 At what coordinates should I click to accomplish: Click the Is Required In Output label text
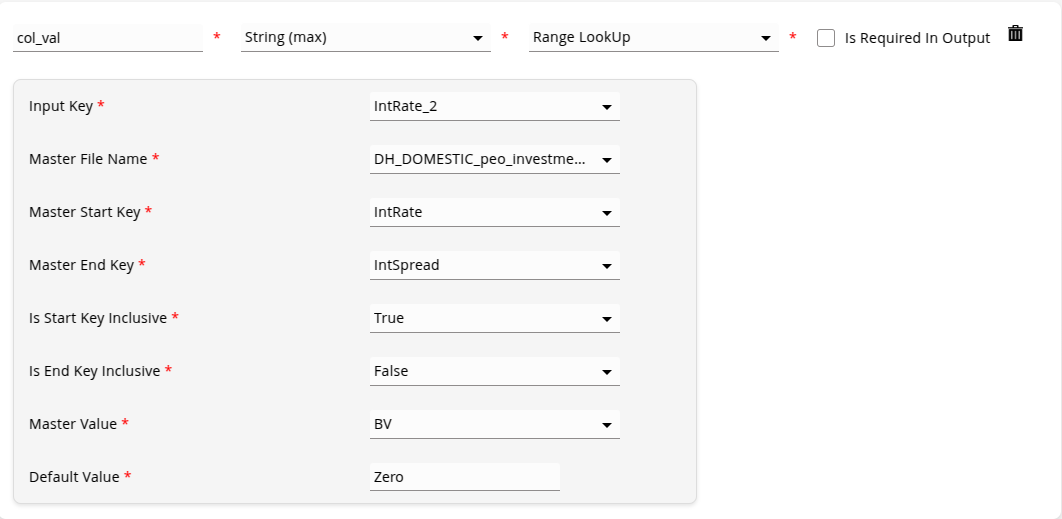[x=917, y=38]
